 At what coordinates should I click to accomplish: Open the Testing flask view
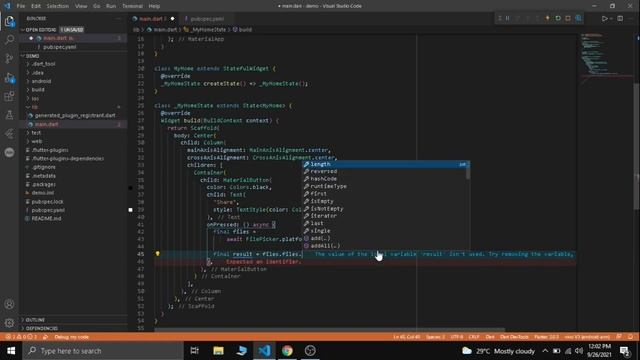[x=9, y=115]
